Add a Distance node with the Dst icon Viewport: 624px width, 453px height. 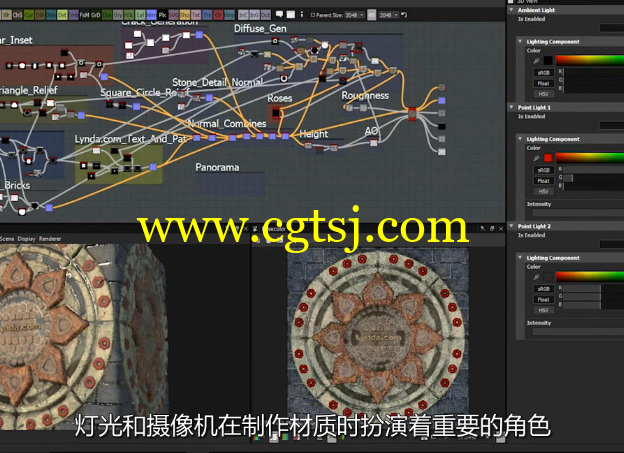coord(62,15)
